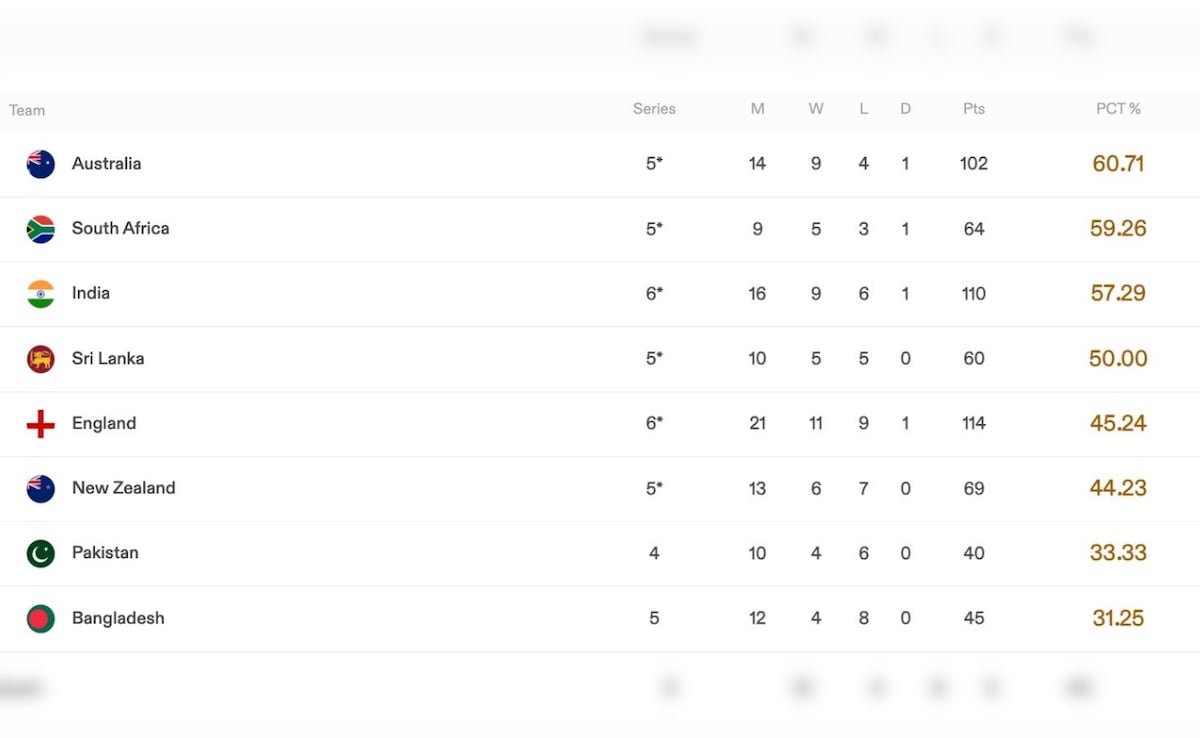Click the Sri Lanka flag icon

point(41,359)
